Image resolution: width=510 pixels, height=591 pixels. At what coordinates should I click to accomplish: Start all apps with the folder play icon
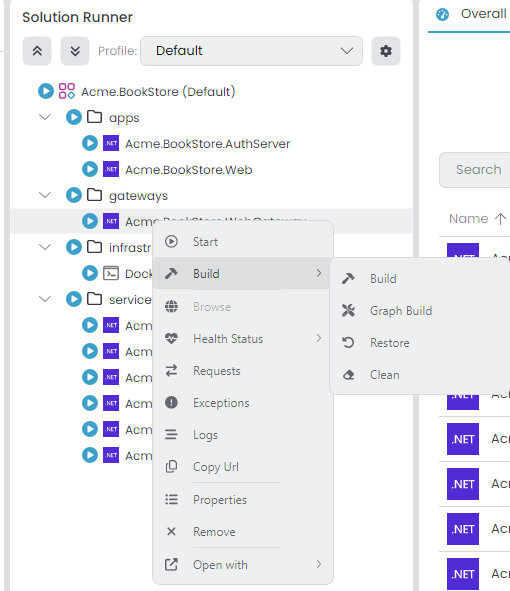tap(74, 117)
